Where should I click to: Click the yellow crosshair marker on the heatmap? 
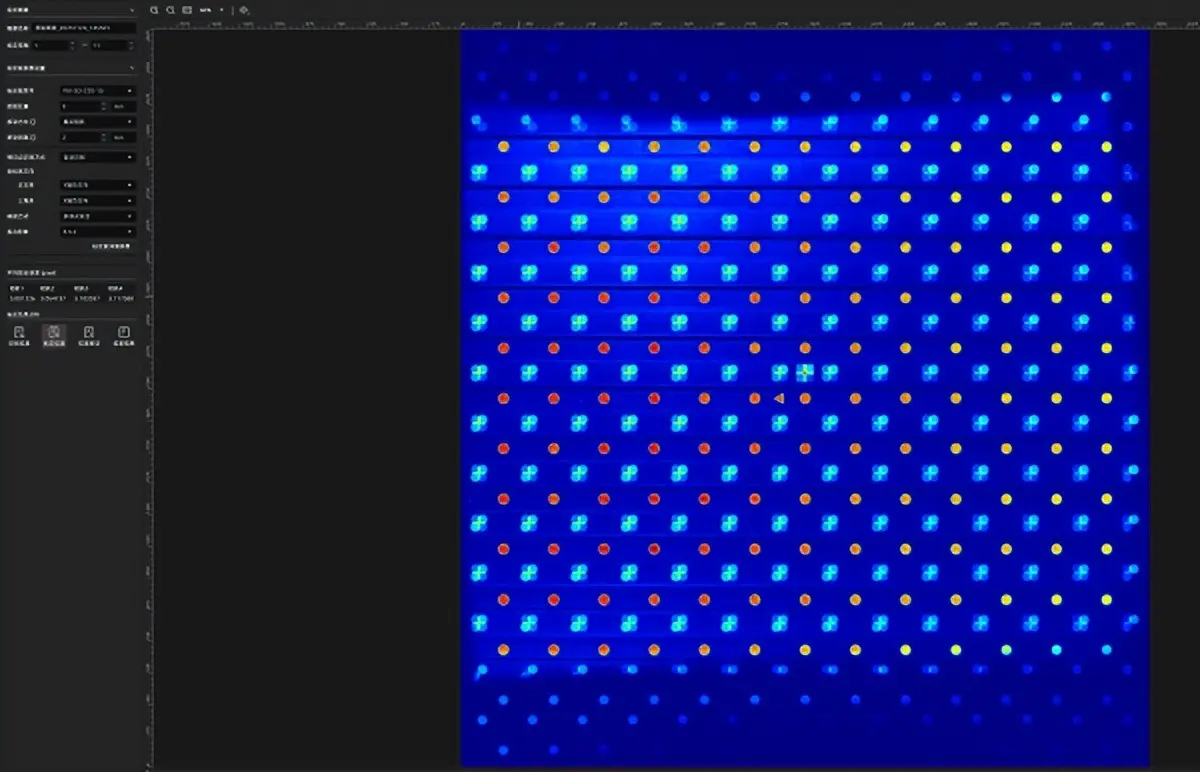pos(804,372)
